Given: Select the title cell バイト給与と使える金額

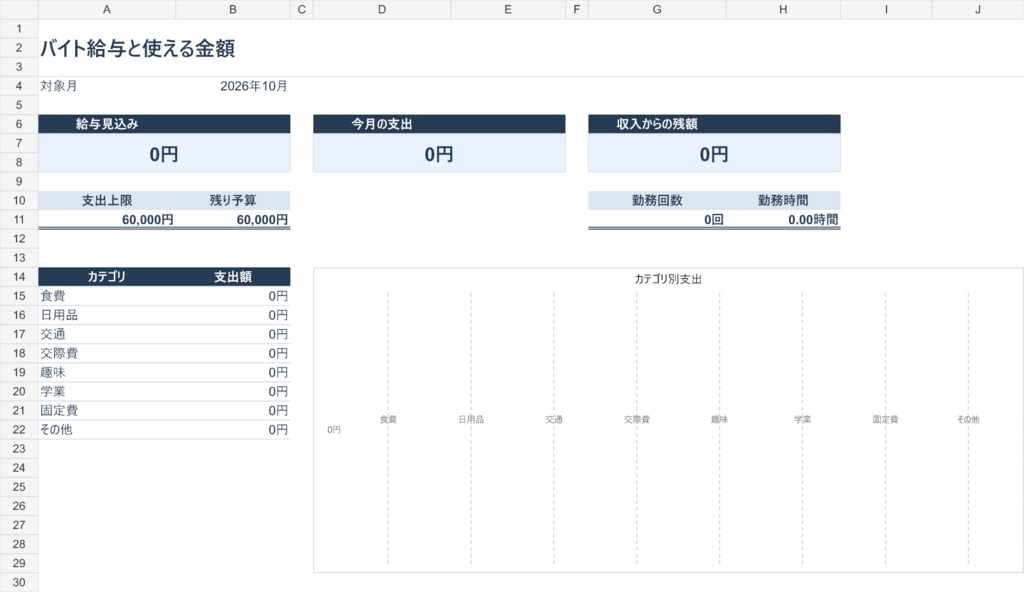Looking at the screenshot, I should pos(138,48).
